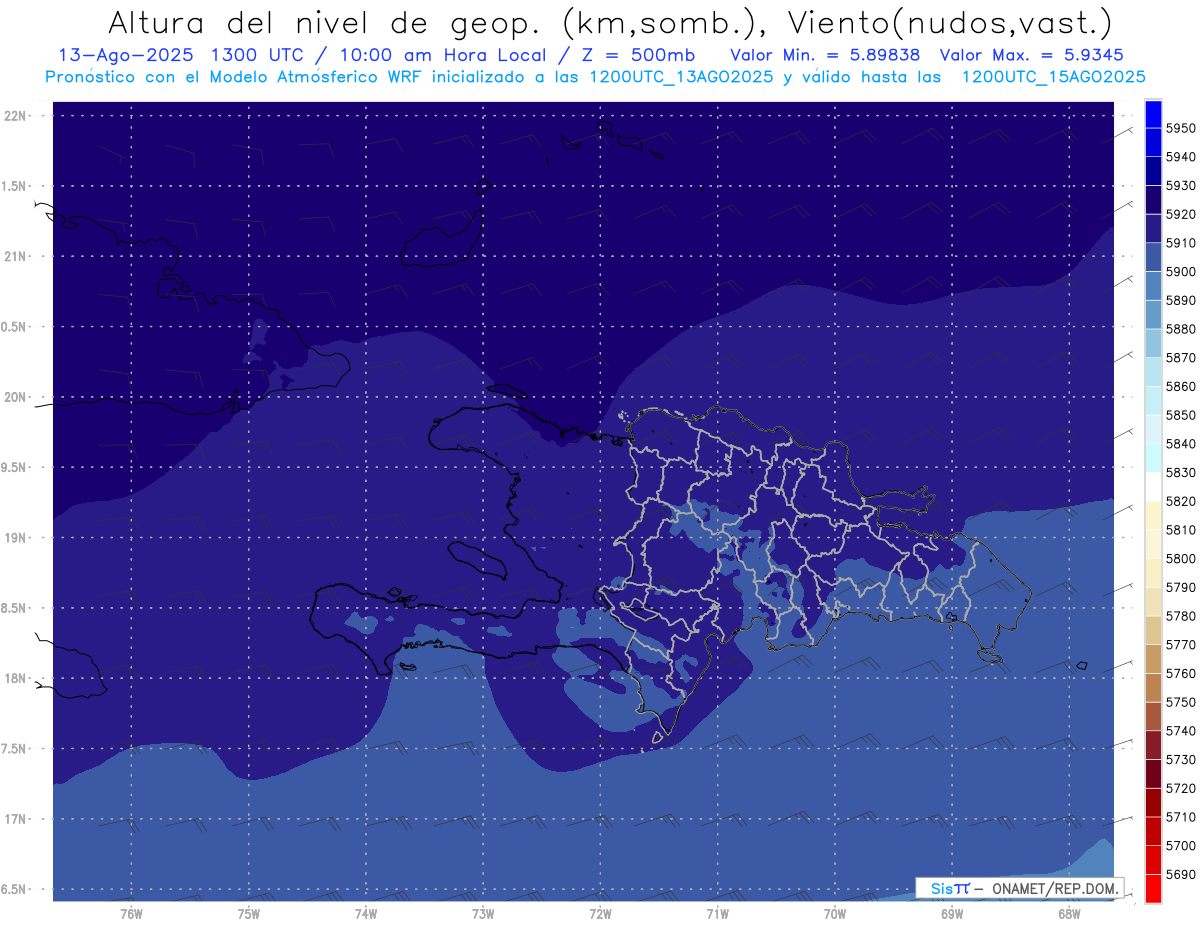Click the 72W longitude label
Image resolution: width=1200 pixels, height=927 pixels.
tap(600, 913)
